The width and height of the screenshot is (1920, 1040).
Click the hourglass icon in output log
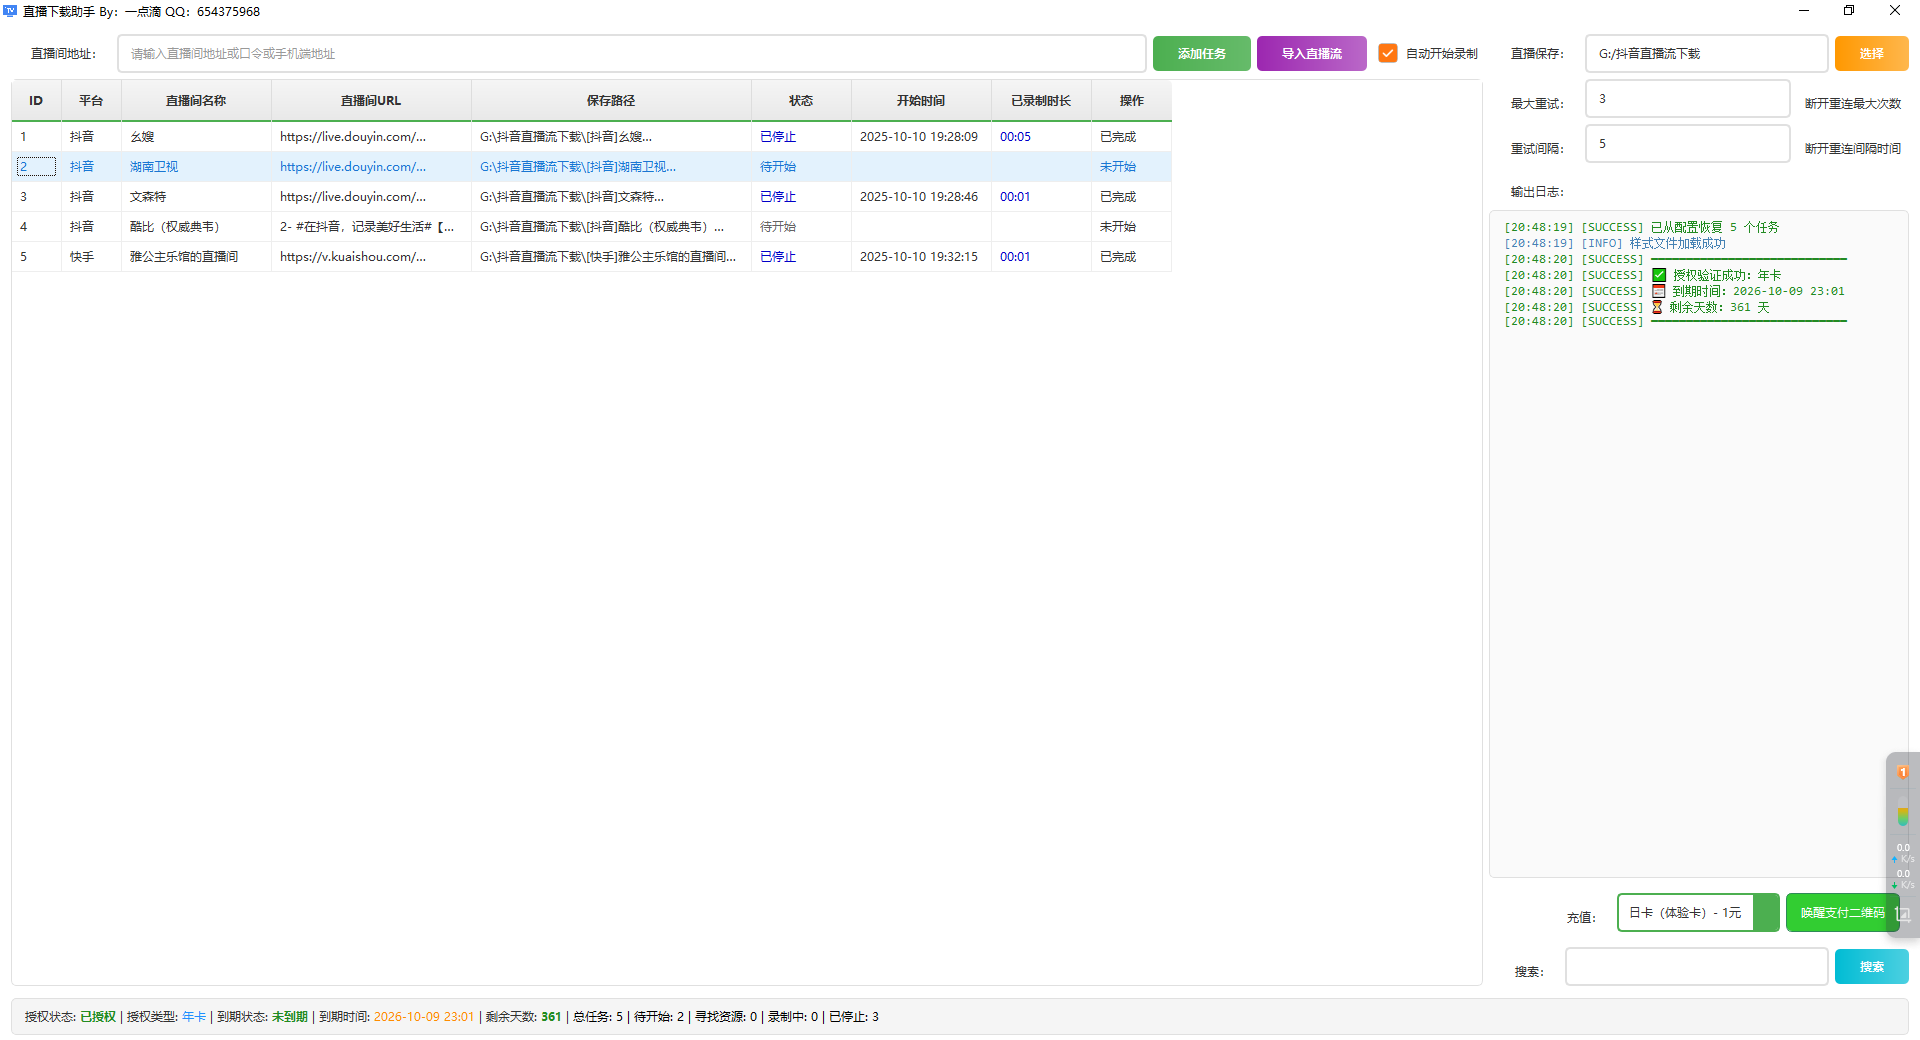(x=1657, y=307)
